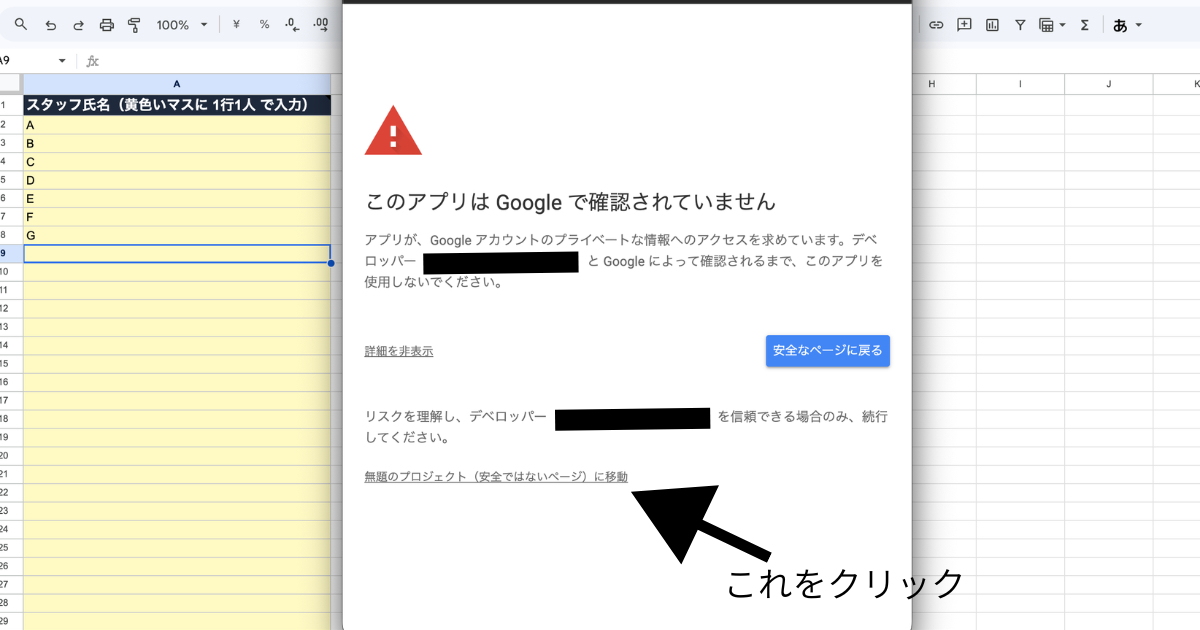Select row header 1
Screen dimensions: 1200x630
[11, 105]
